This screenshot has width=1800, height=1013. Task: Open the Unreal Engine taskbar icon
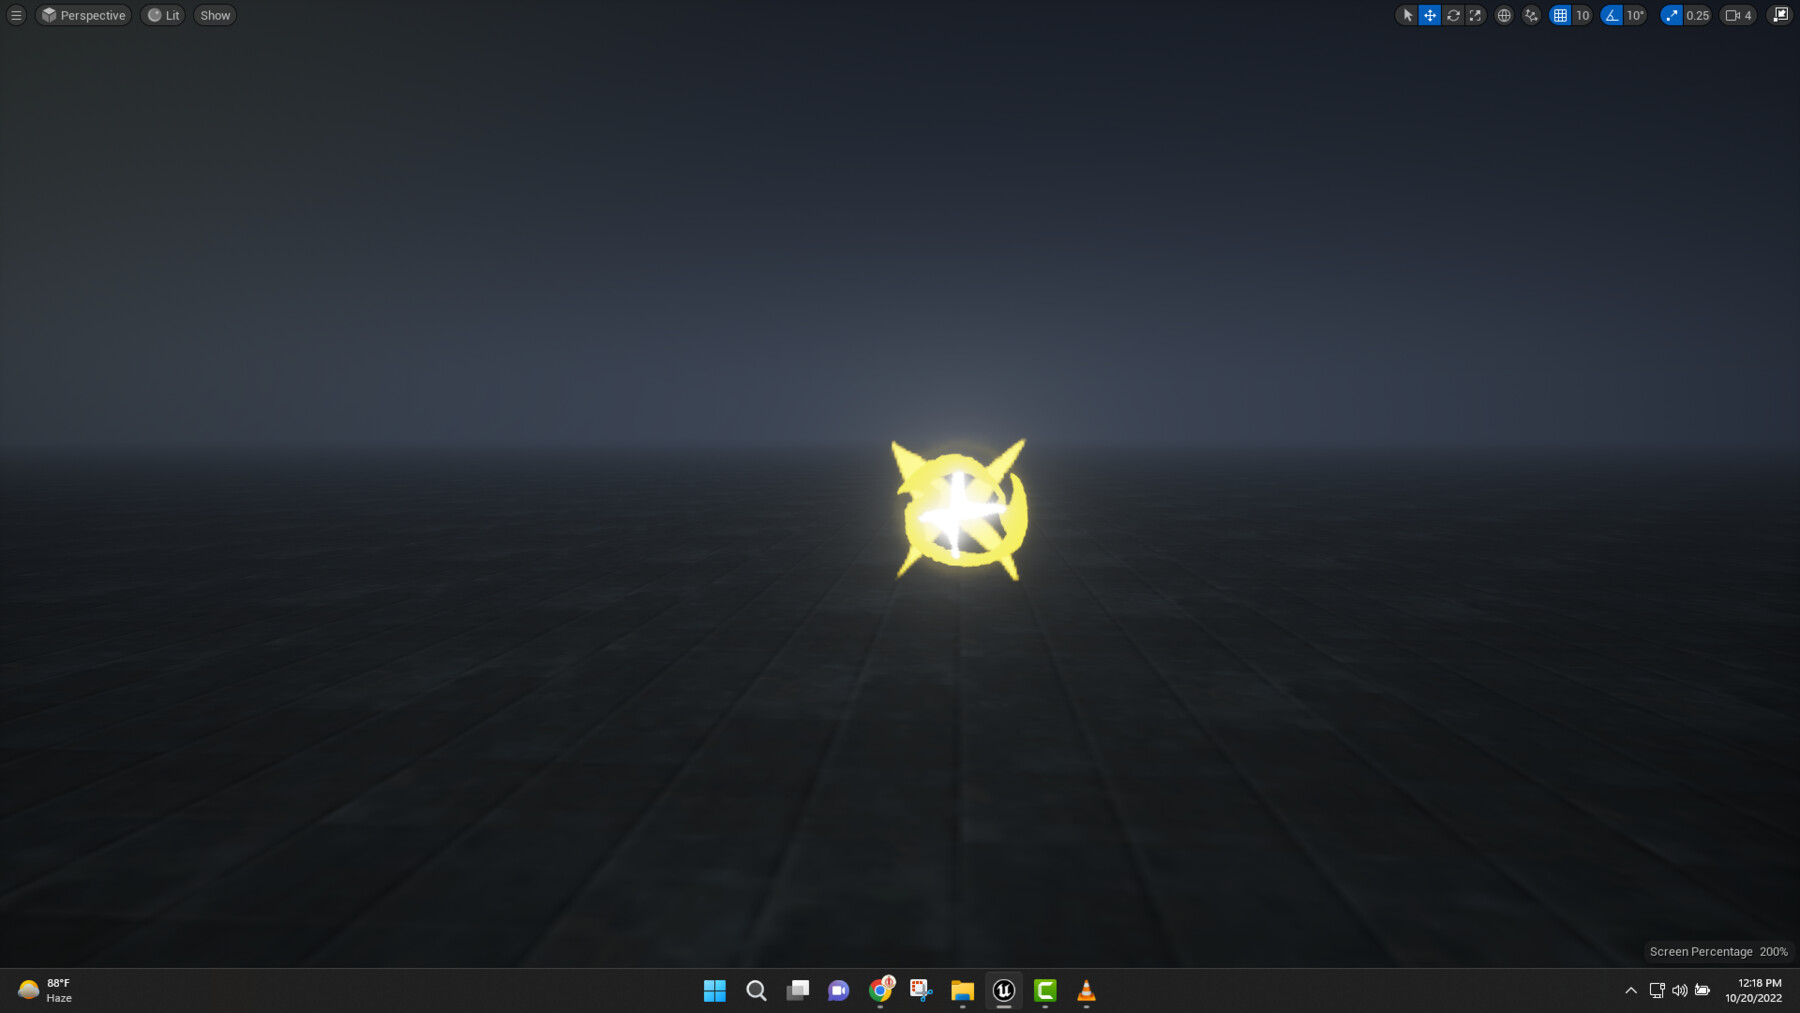[1003, 991]
